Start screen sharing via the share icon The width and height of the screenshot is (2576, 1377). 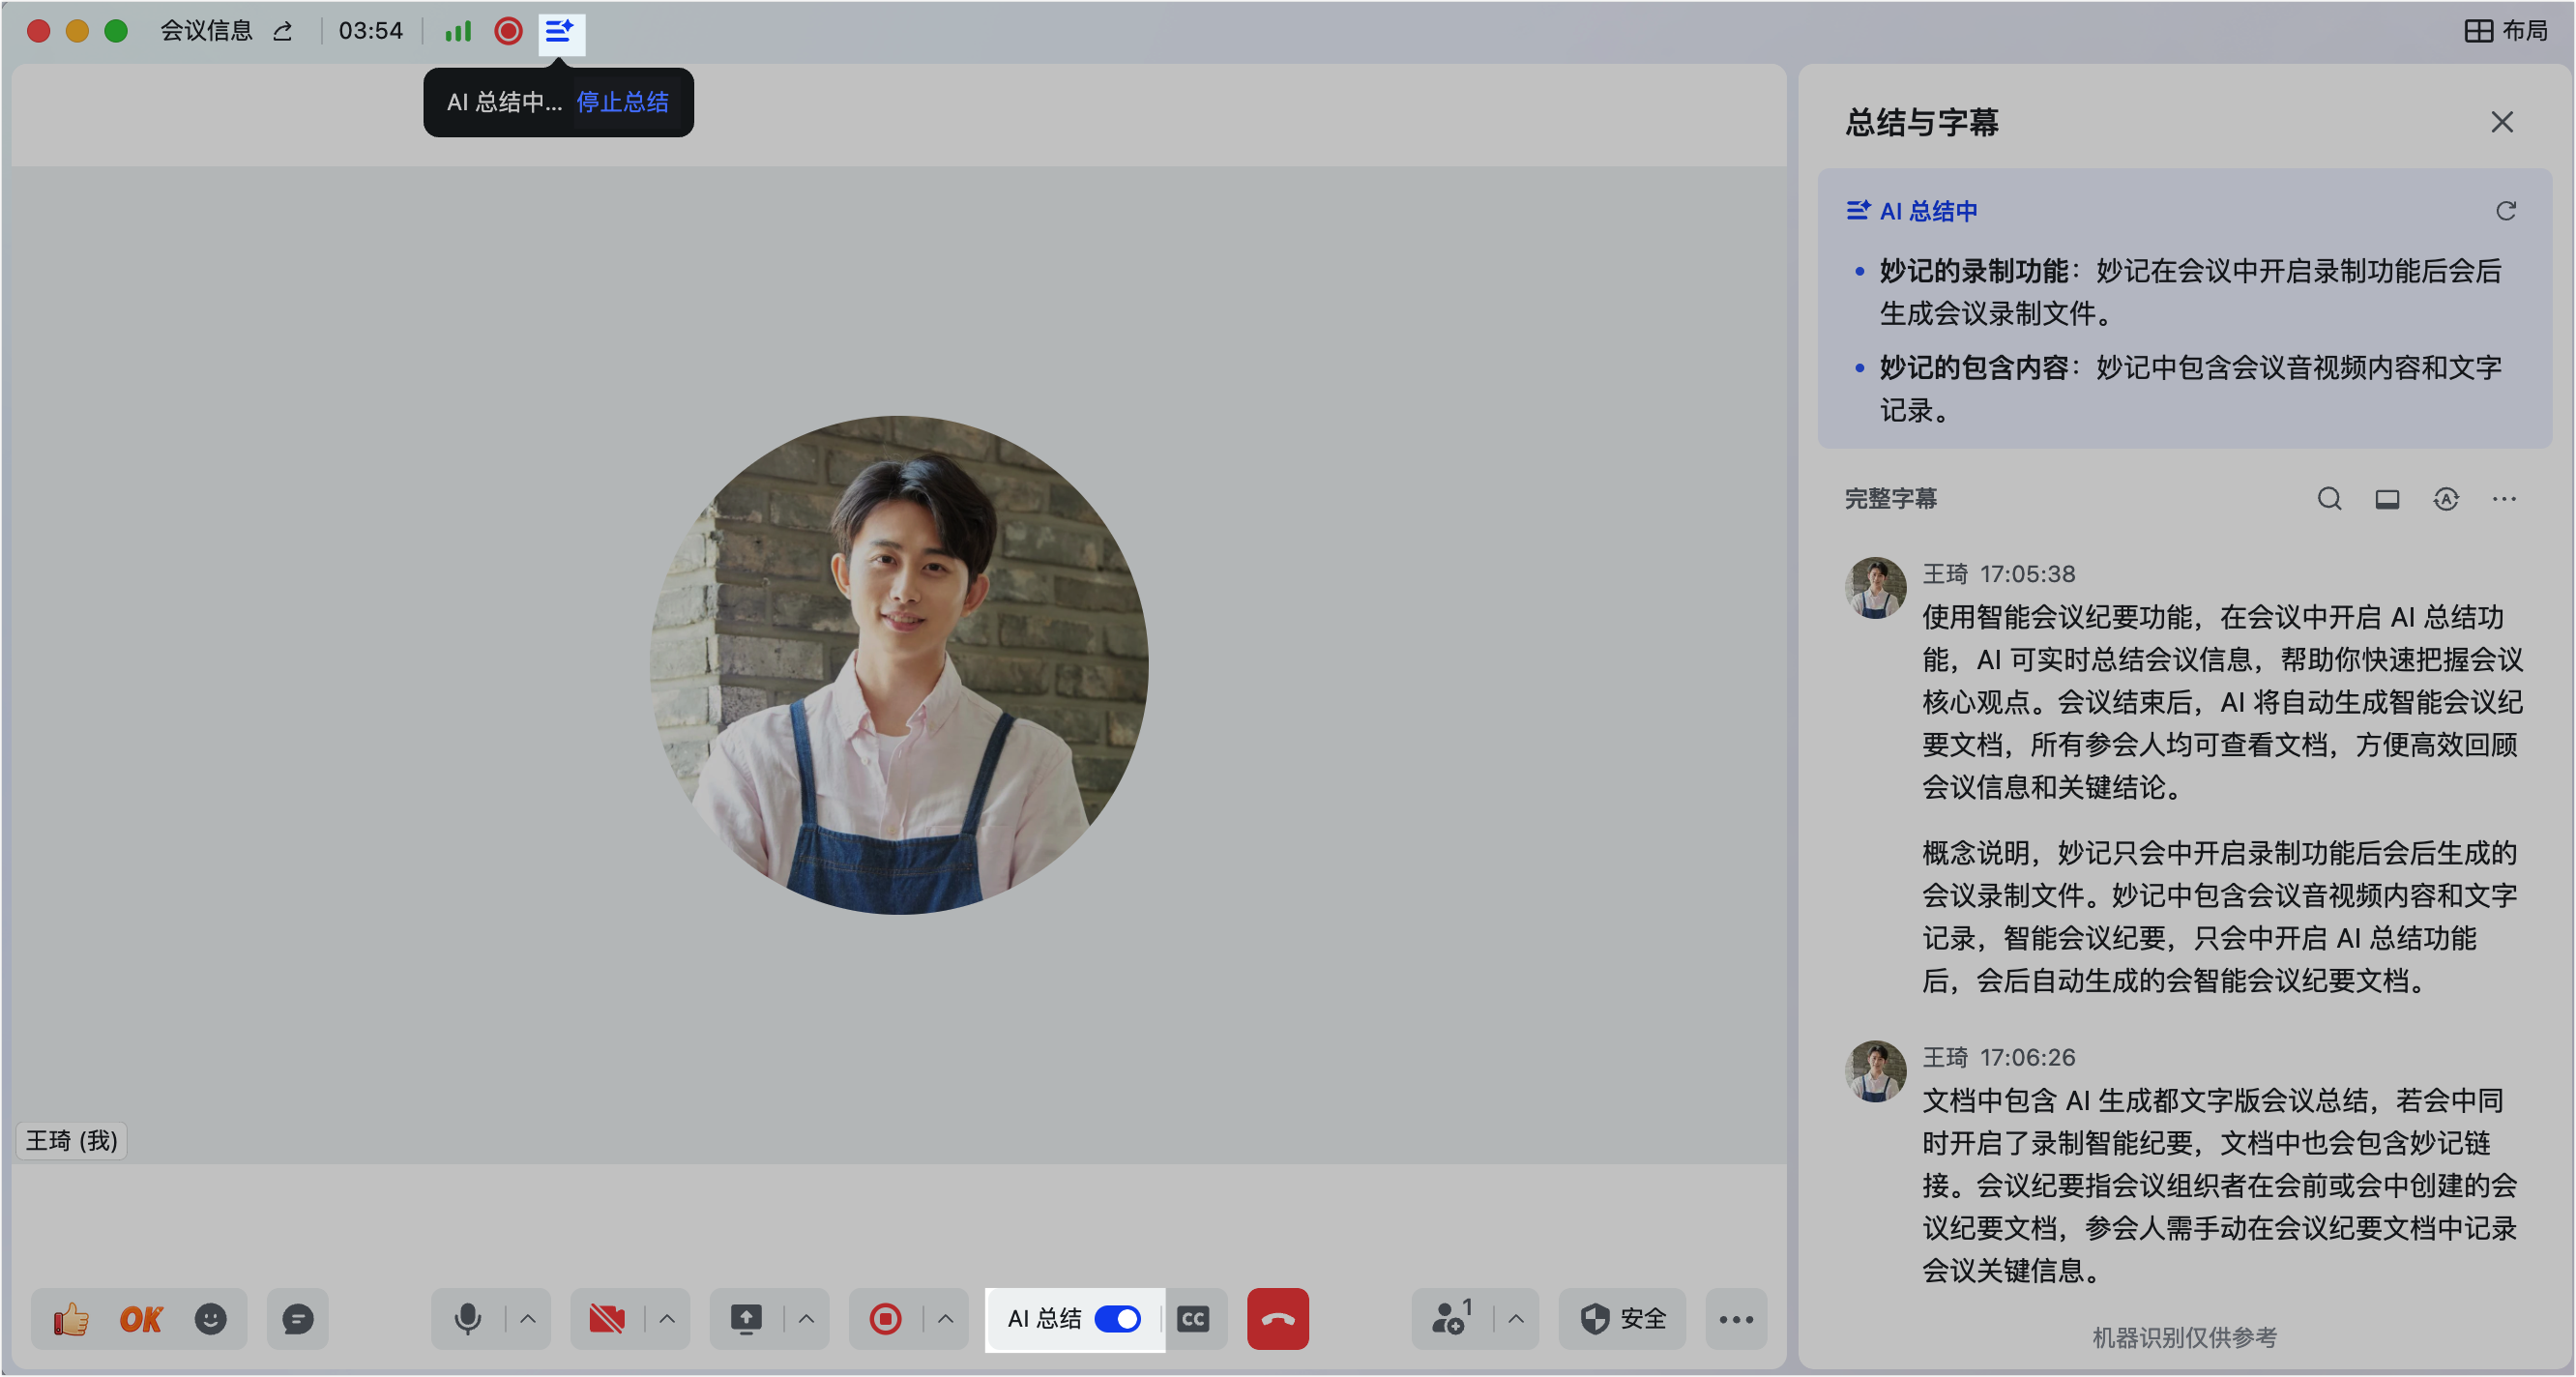747,1319
